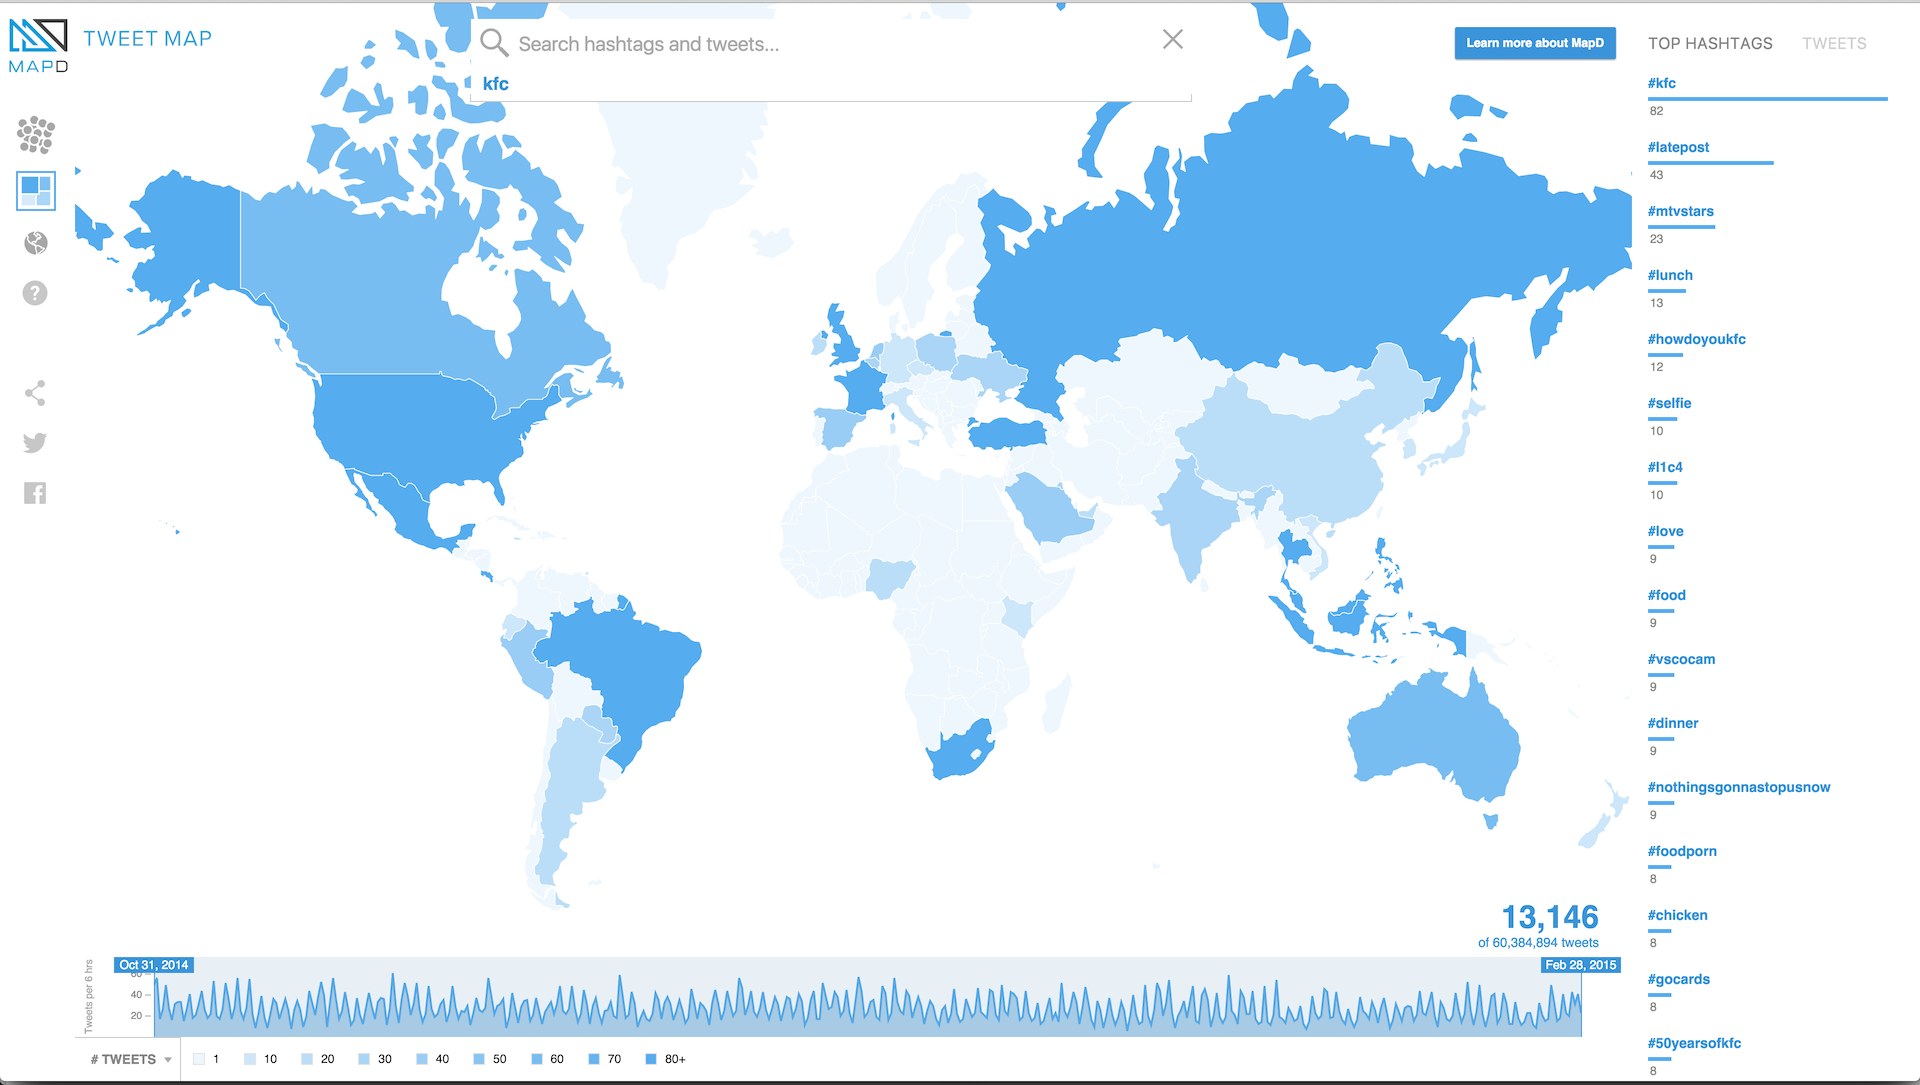
Task: Click the share icon in sidebar
Action: pyautogui.click(x=35, y=393)
